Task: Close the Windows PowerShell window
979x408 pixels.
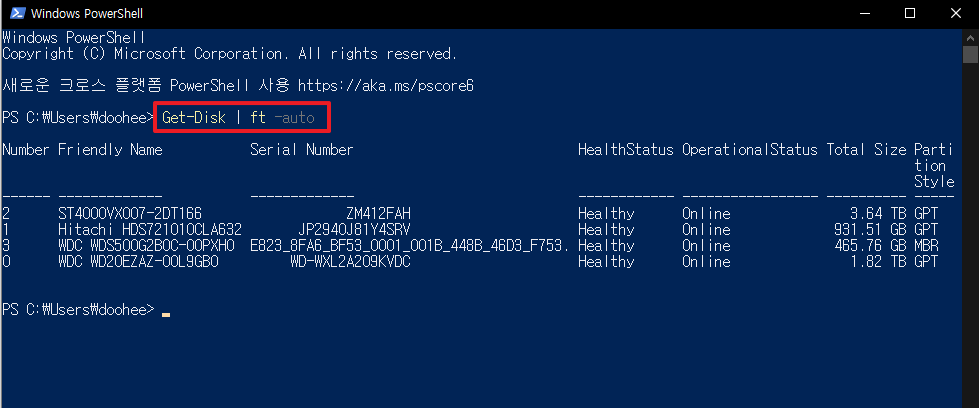Action: pos(956,13)
